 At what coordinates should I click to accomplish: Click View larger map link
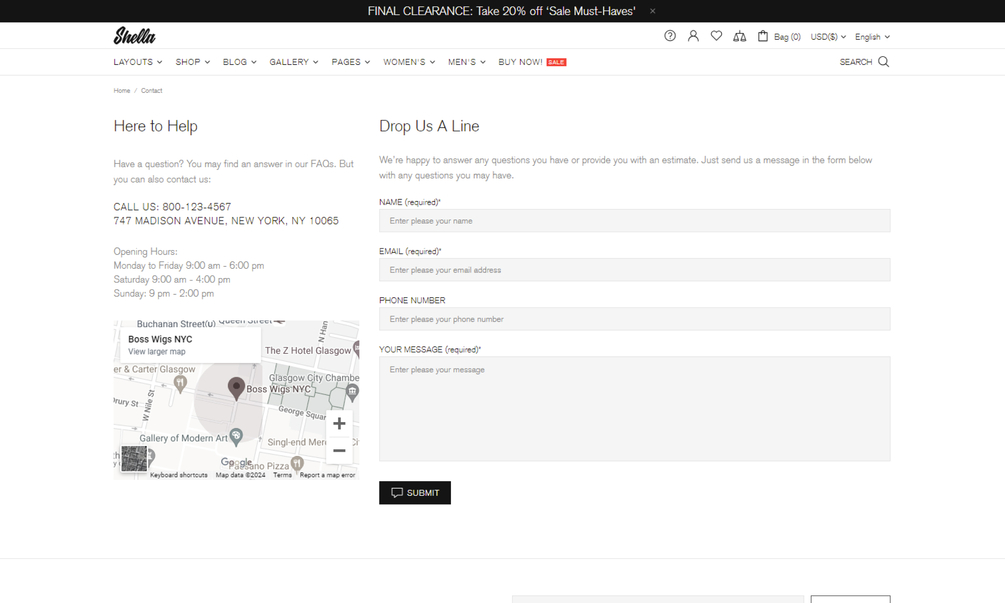click(156, 352)
